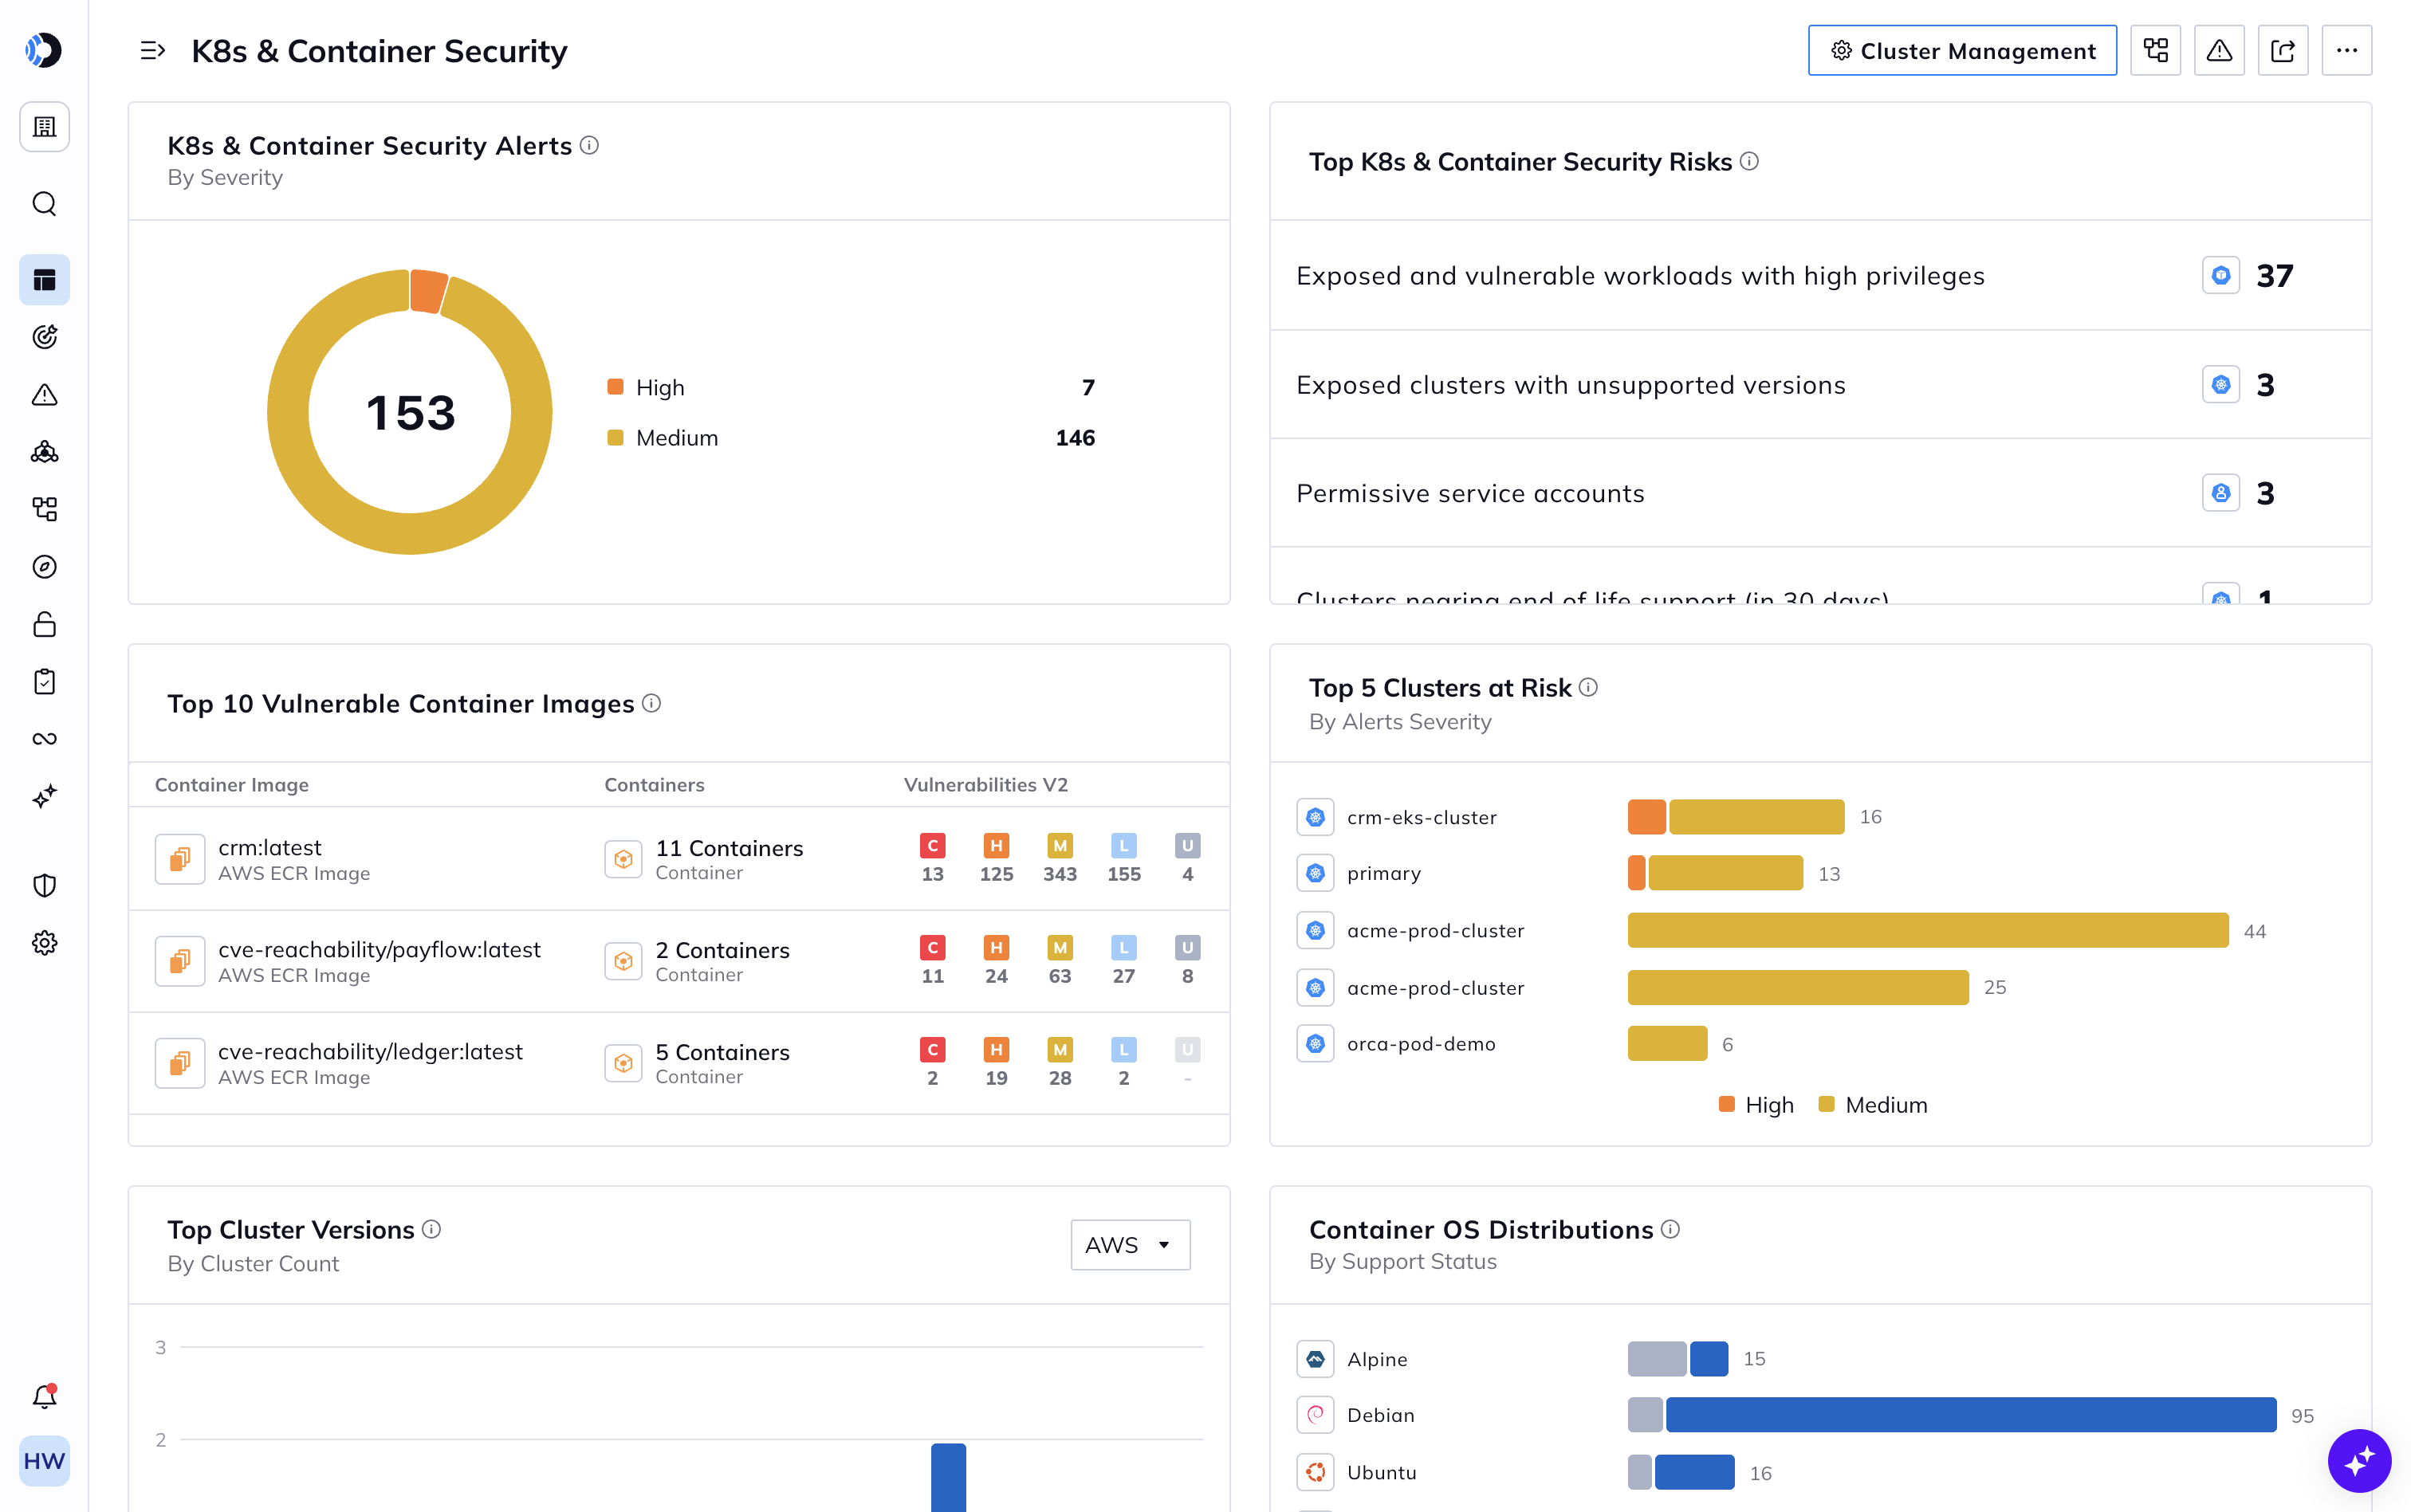The width and height of the screenshot is (2411, 1512).
Task: Click the Medium yellow legend swatch in alerts
Action: (x=615, y=437)
